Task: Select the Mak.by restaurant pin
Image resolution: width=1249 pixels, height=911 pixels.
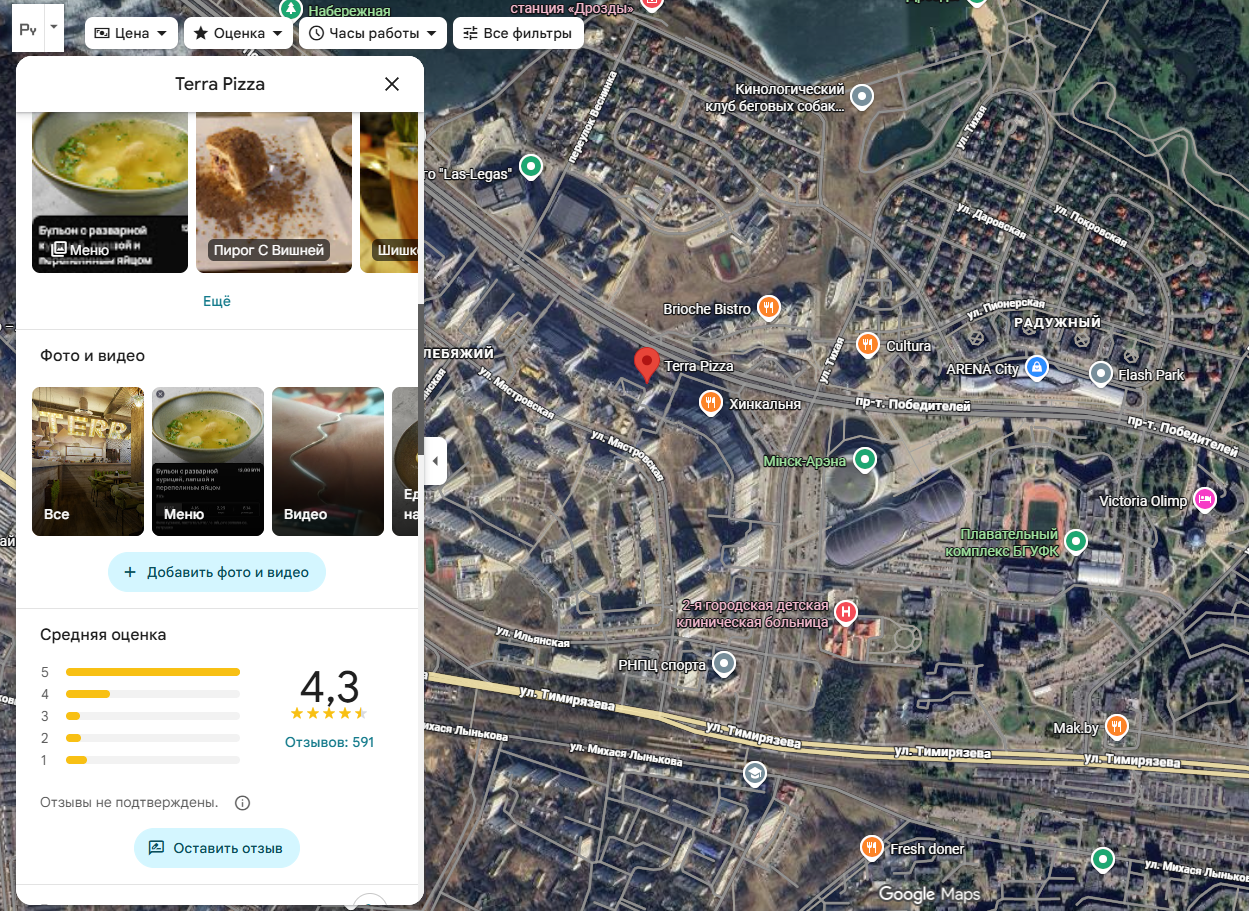Action: [x=1117, y=727]
